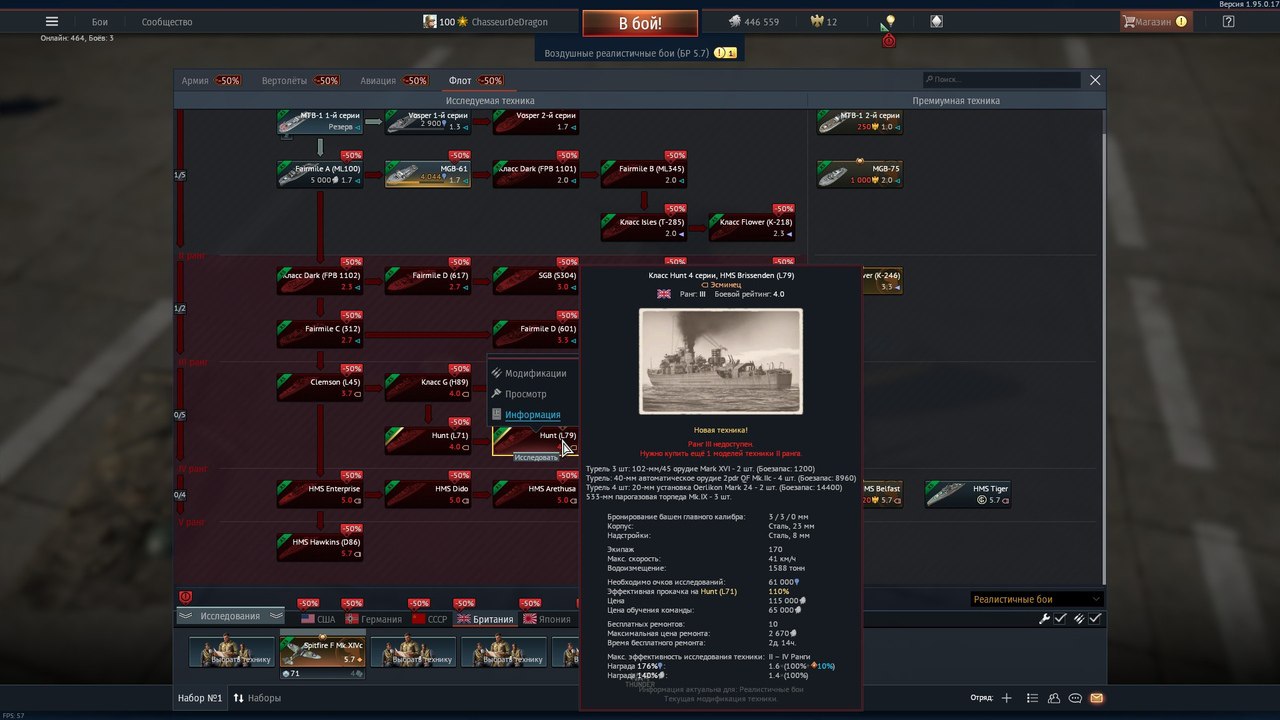Open the Магазин shop button

click(1155, 21)
